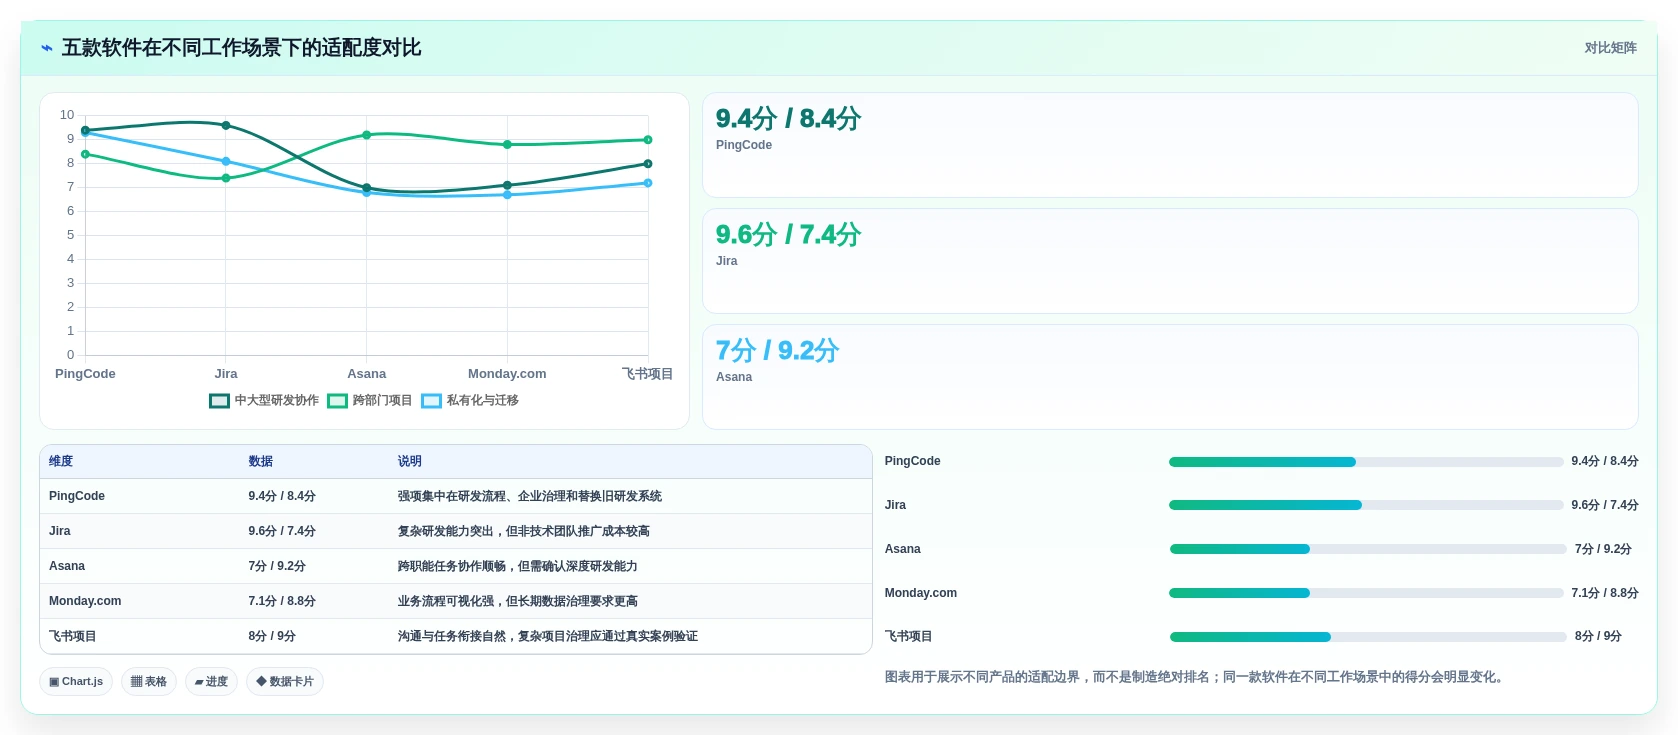The image size is (1678, 735).
Task: Toggle the 中大型研发协作 legend item
Action: click(x=264, y=400)
